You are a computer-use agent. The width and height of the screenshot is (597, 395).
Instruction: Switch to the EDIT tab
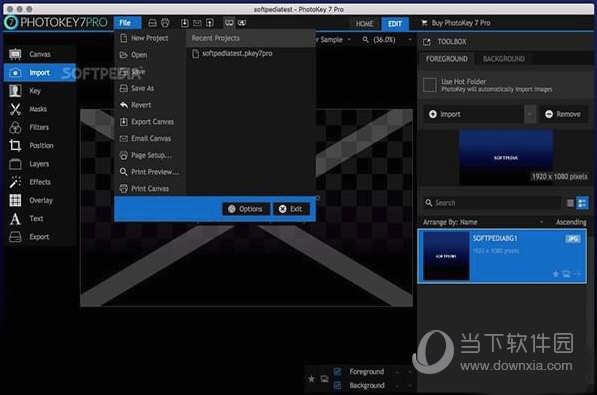click(395, 24)
